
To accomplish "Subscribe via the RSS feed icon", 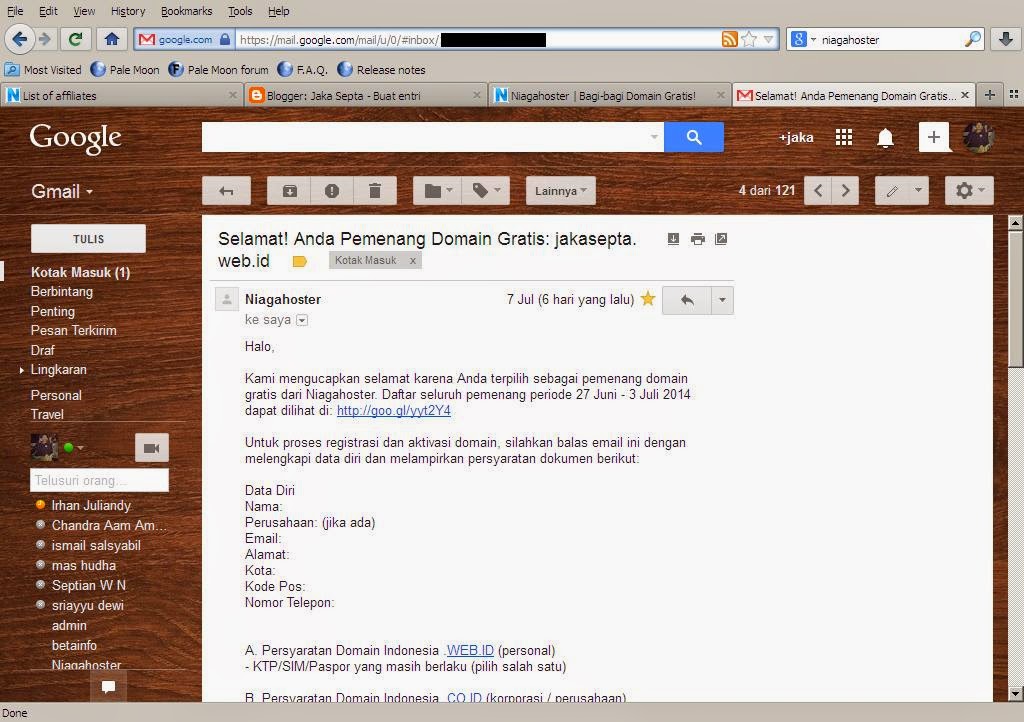I will [x=729, y=40].
